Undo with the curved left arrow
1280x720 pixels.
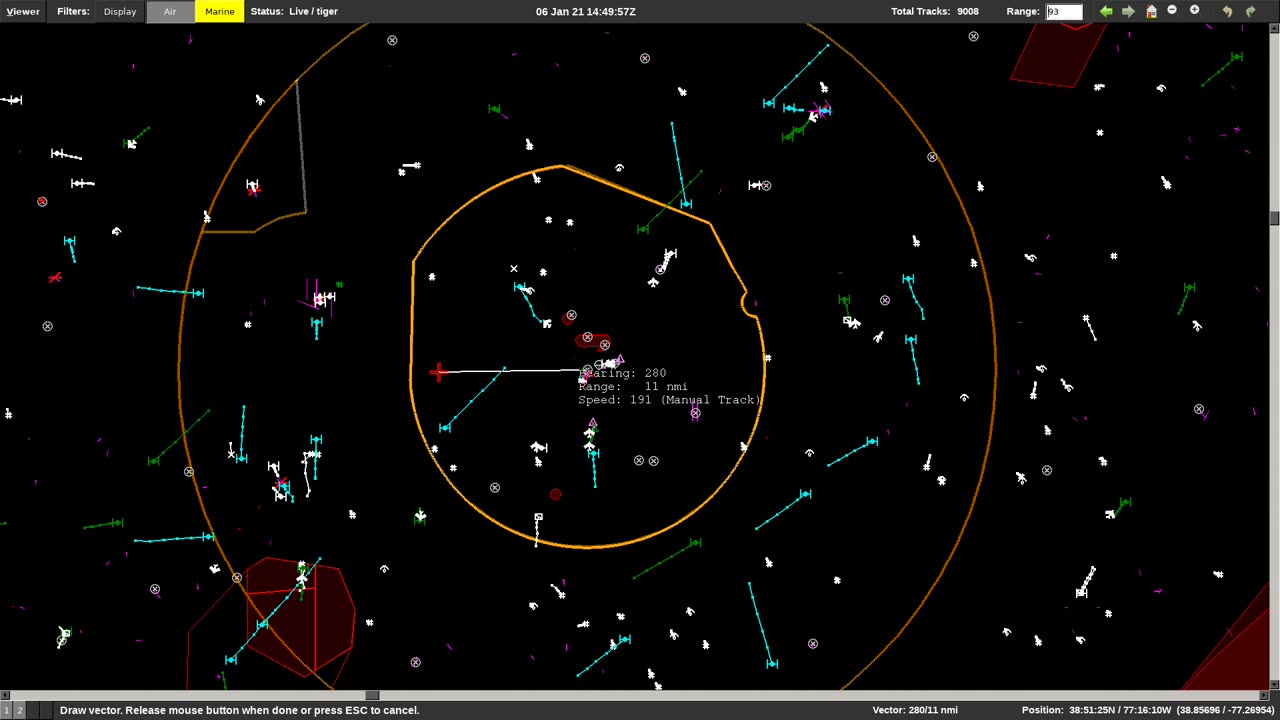[x=1227, y=11]
